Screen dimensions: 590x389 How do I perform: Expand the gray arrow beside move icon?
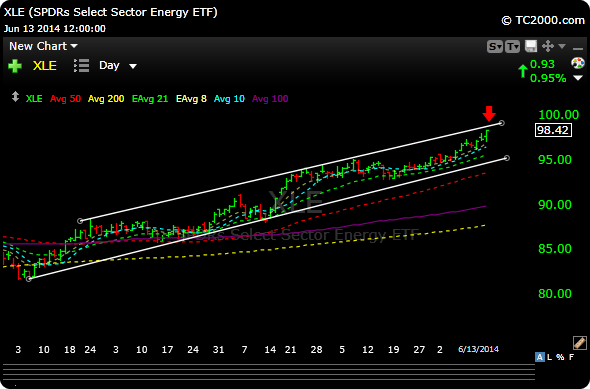(x=562, y=46)
